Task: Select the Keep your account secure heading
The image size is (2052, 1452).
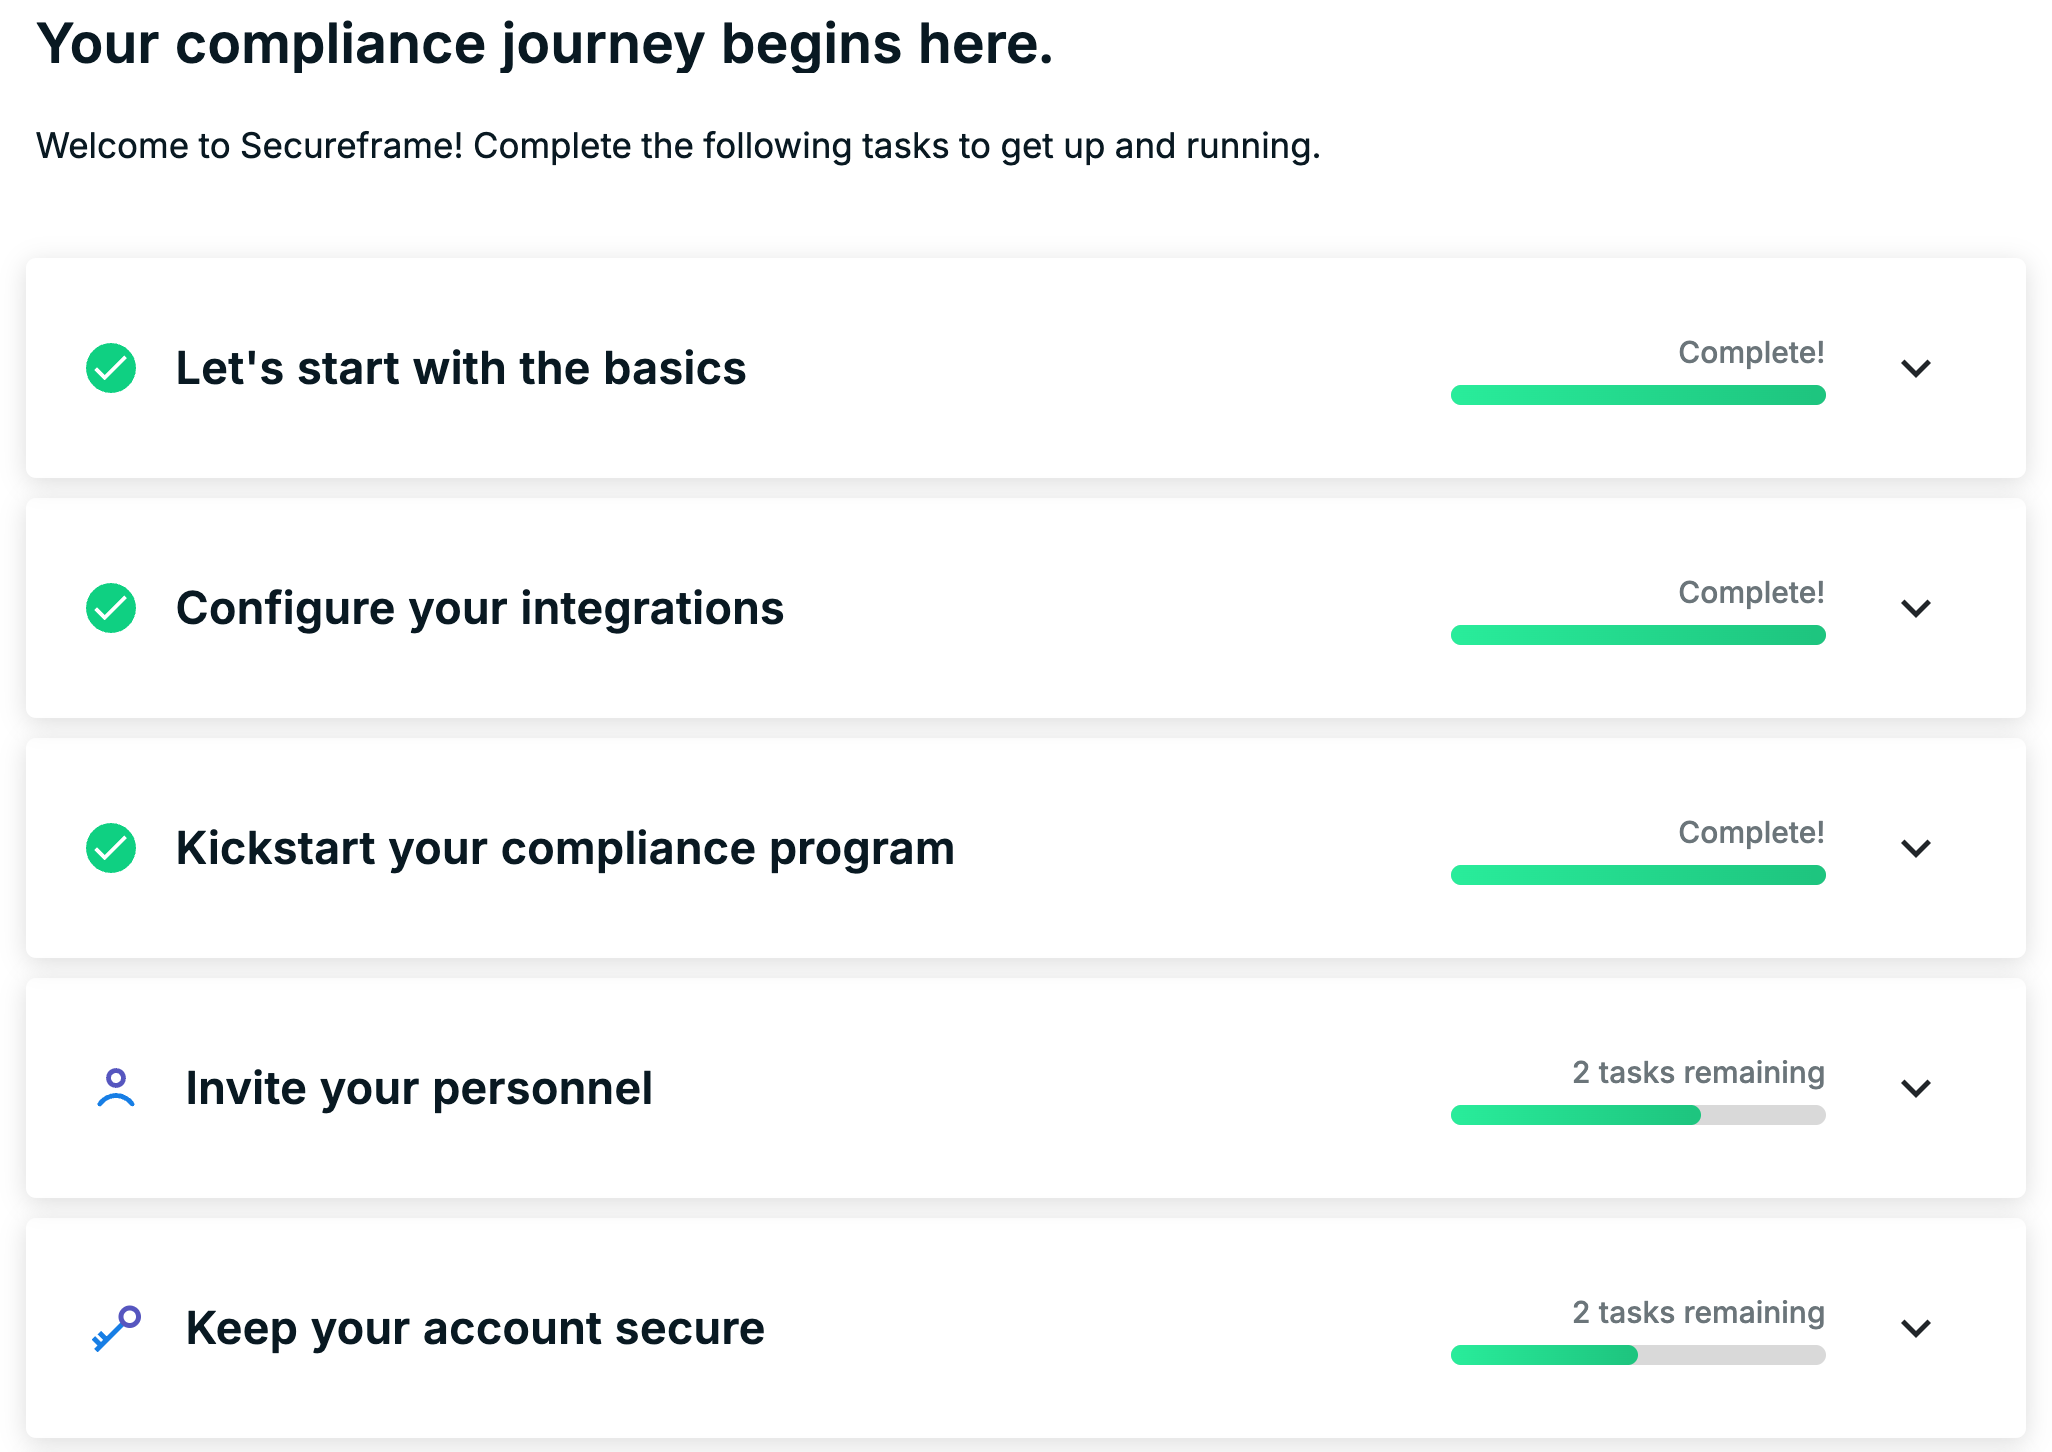Action: (475, 1329)
